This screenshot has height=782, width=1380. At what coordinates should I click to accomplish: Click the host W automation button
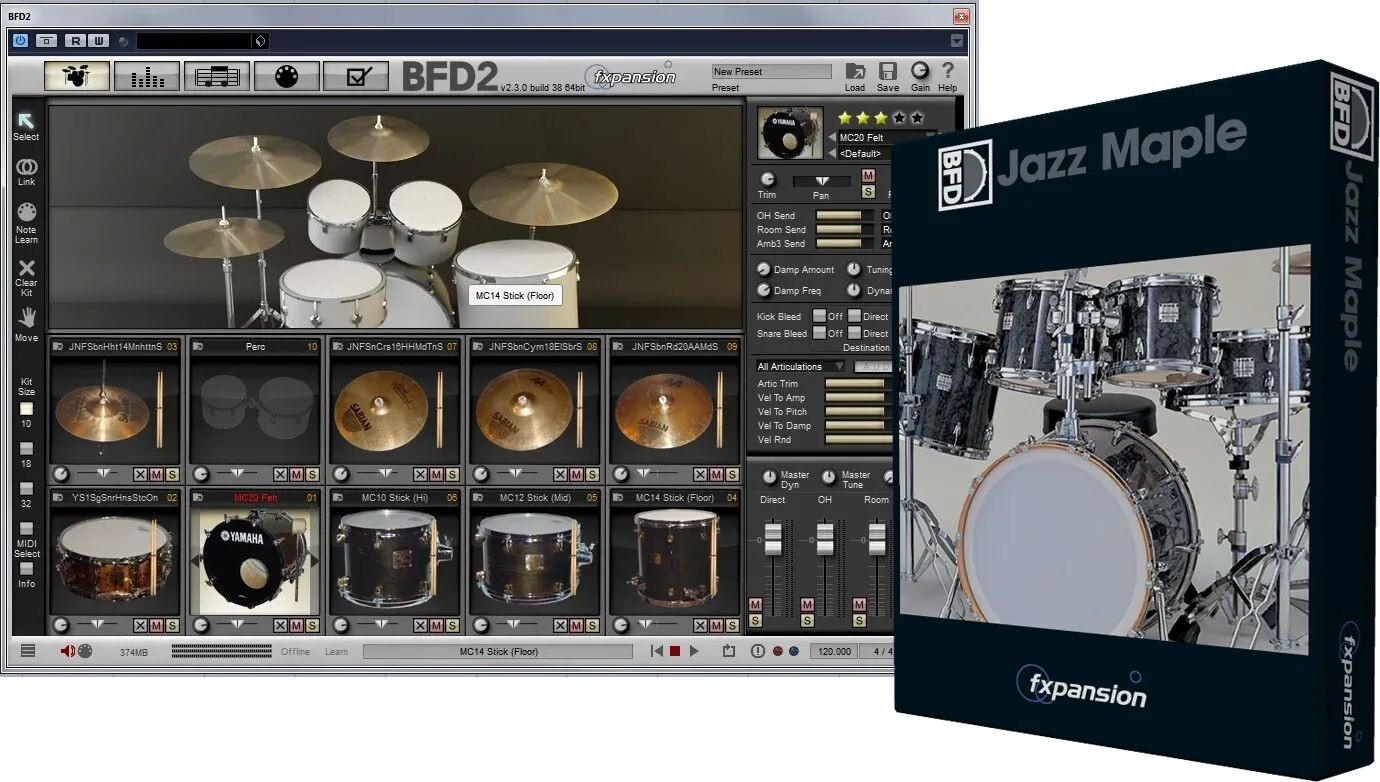pos(98,41)
